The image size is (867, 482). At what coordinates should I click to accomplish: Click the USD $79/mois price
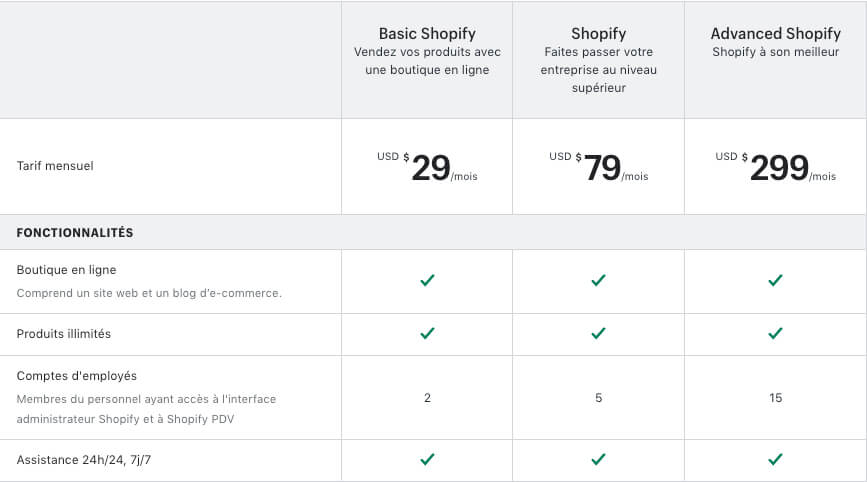598,167
